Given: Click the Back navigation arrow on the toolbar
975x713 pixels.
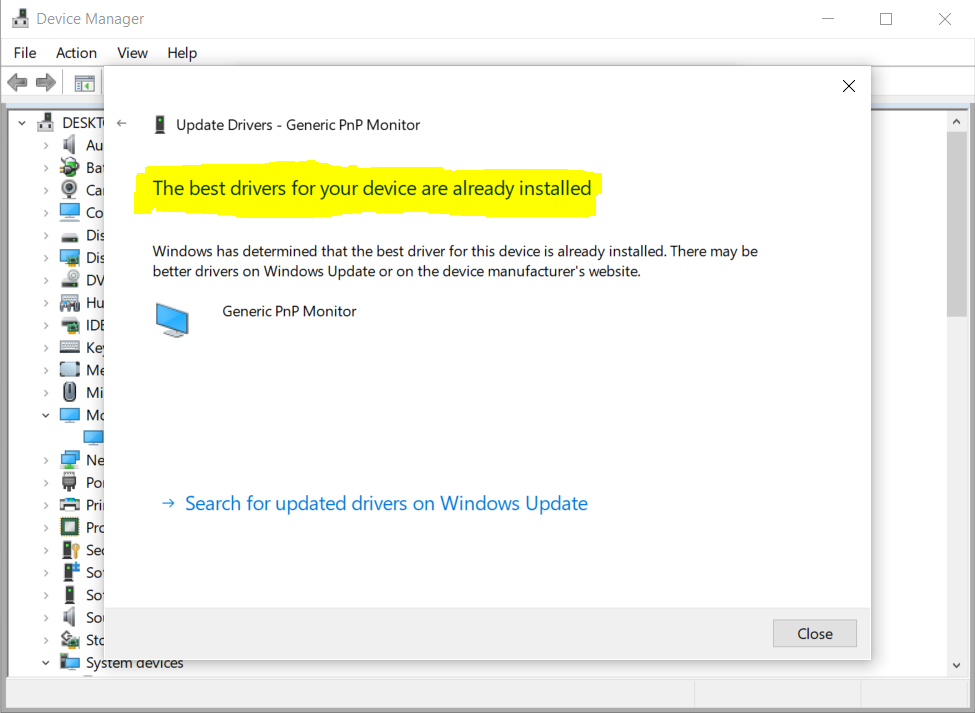Looking at the screenshot, I should pyautogui.click(x=17, y=82).
